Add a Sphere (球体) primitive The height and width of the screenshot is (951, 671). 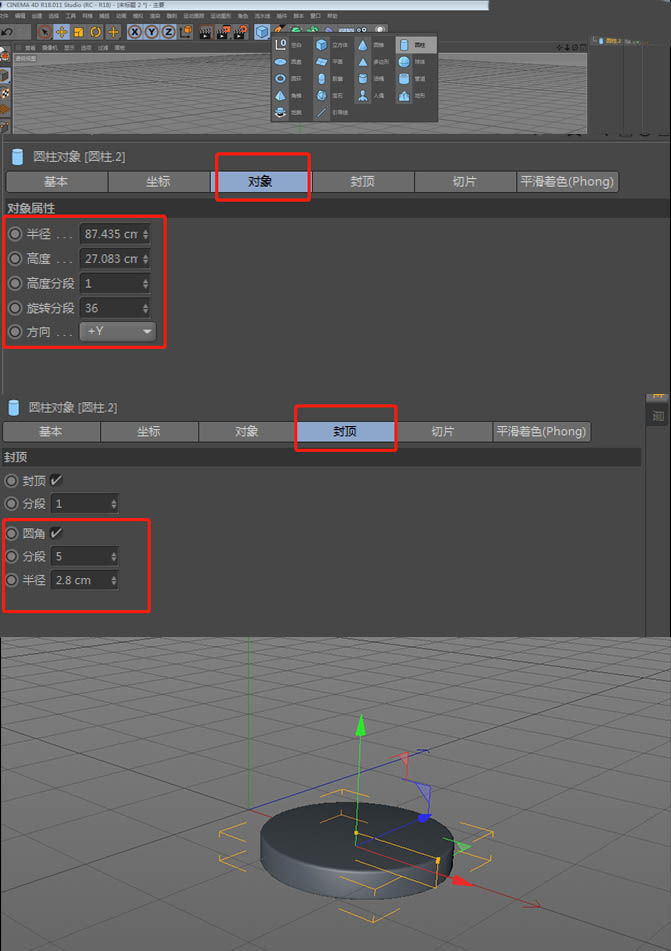tap(404, 61)
